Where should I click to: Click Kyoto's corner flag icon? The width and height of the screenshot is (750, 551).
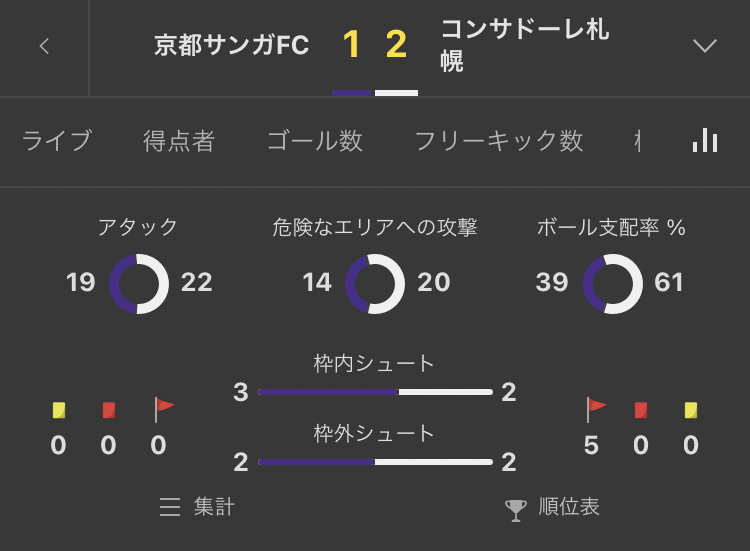point(164,410)
